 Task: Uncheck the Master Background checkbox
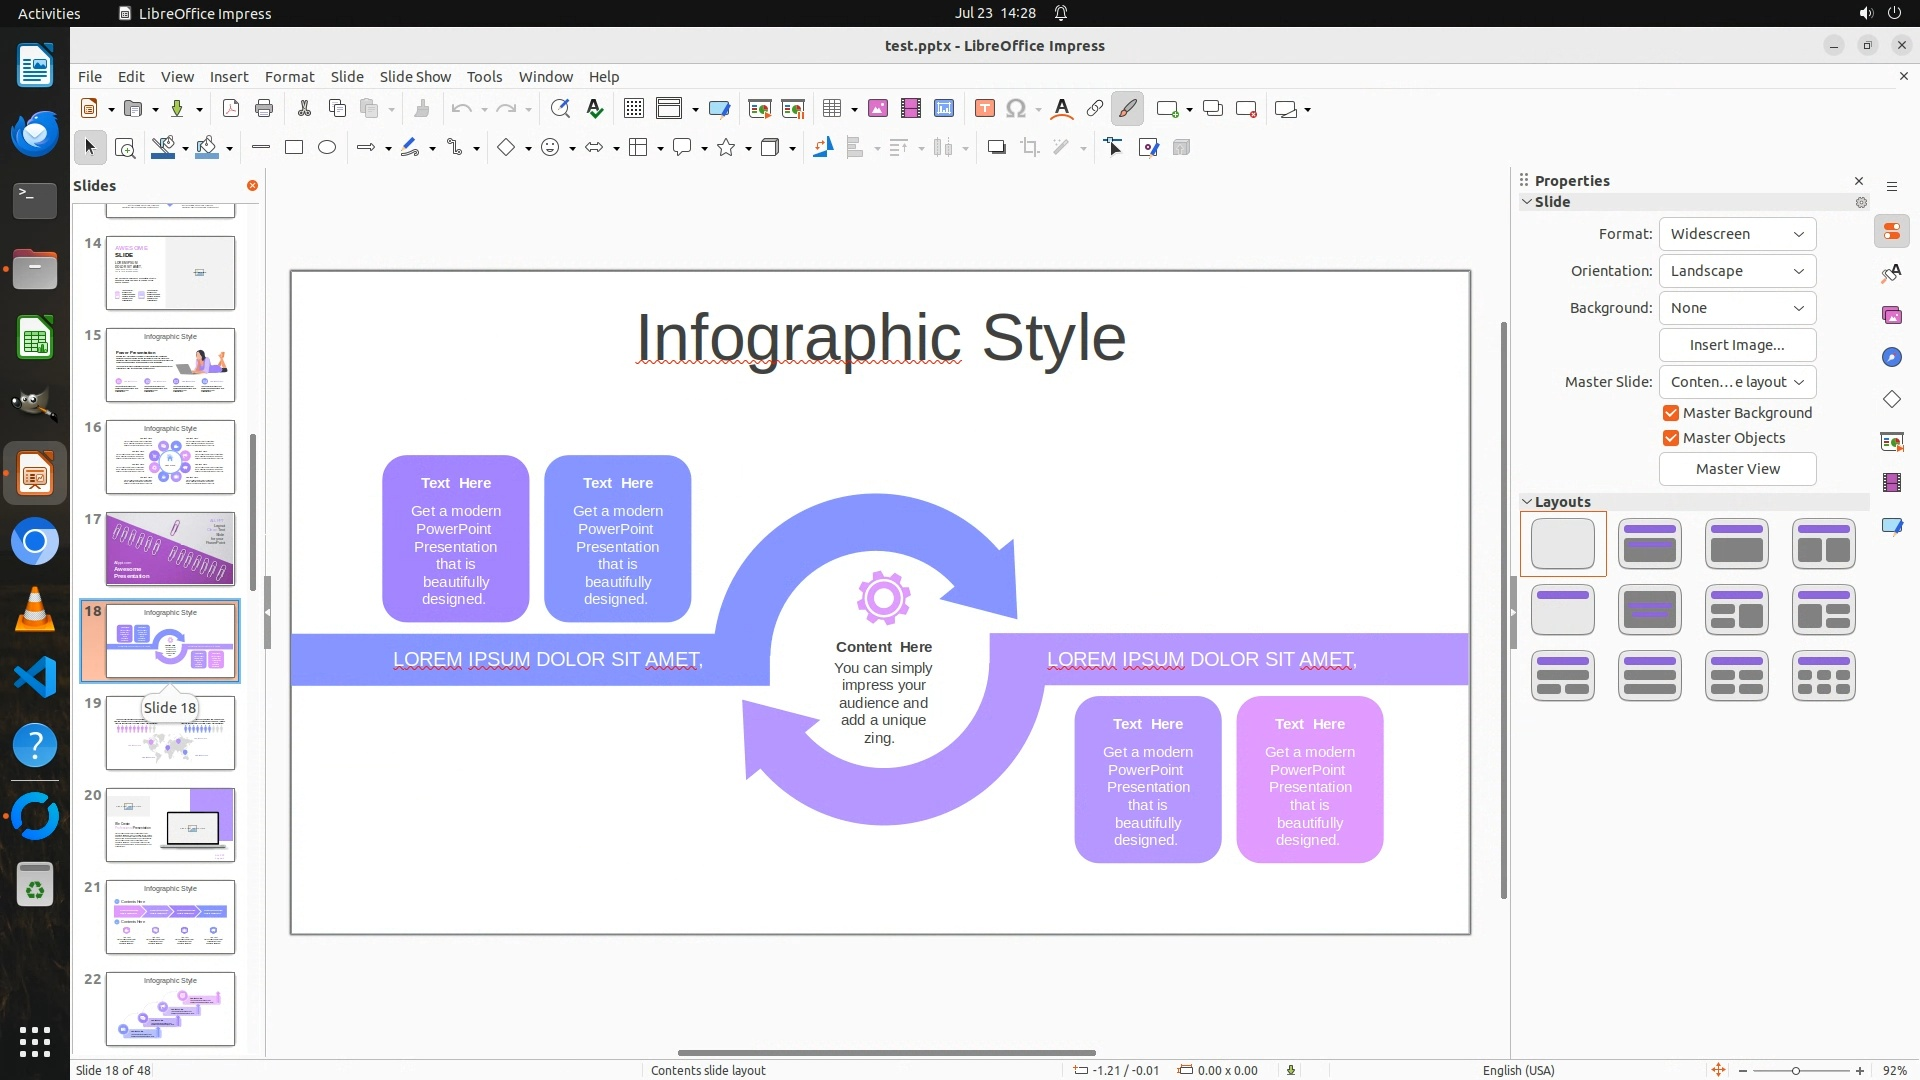(x=1670, y=413)
